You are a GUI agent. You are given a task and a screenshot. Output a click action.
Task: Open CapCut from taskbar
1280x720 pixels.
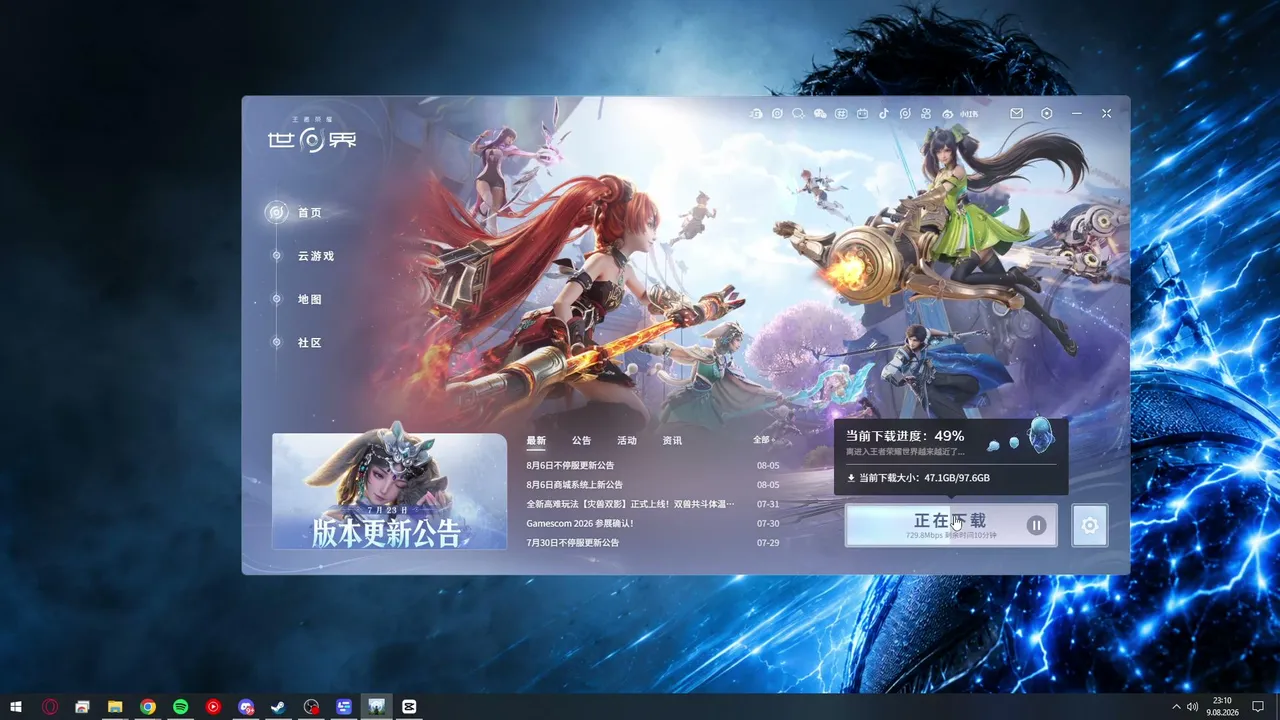(409, 707)
